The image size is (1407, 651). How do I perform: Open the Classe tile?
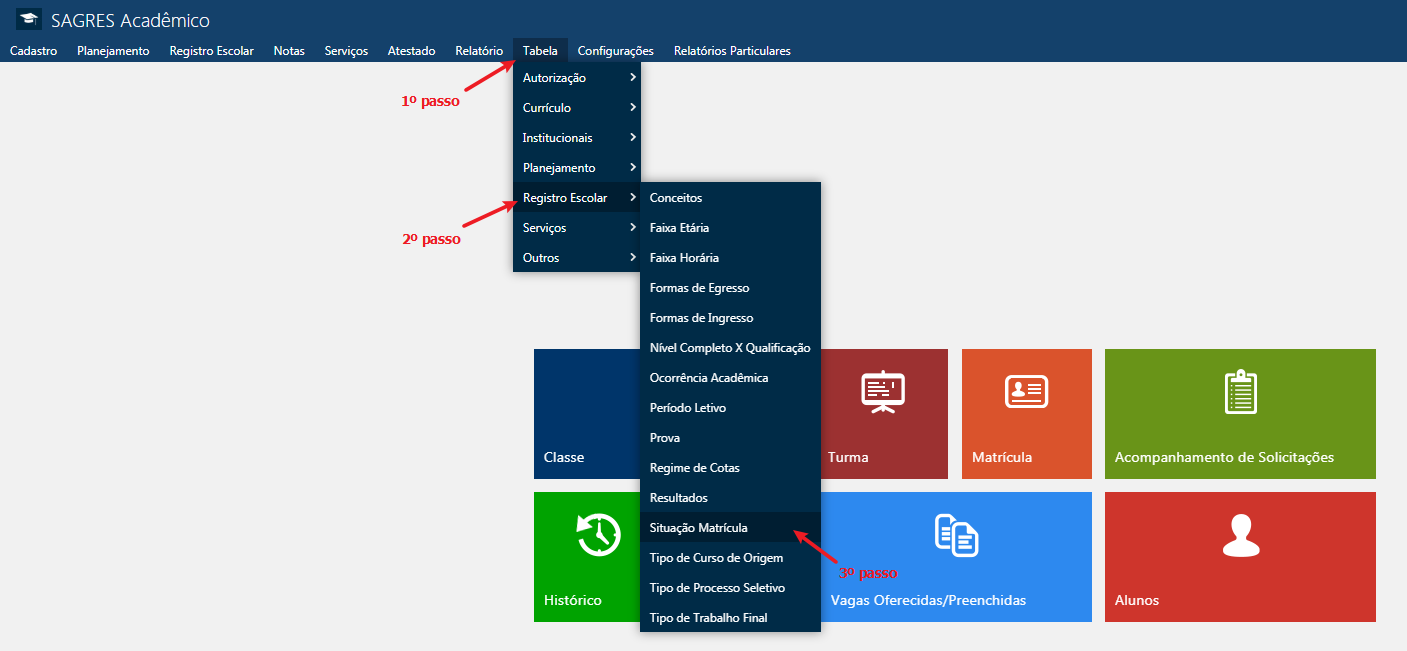[x=586, y=414]
